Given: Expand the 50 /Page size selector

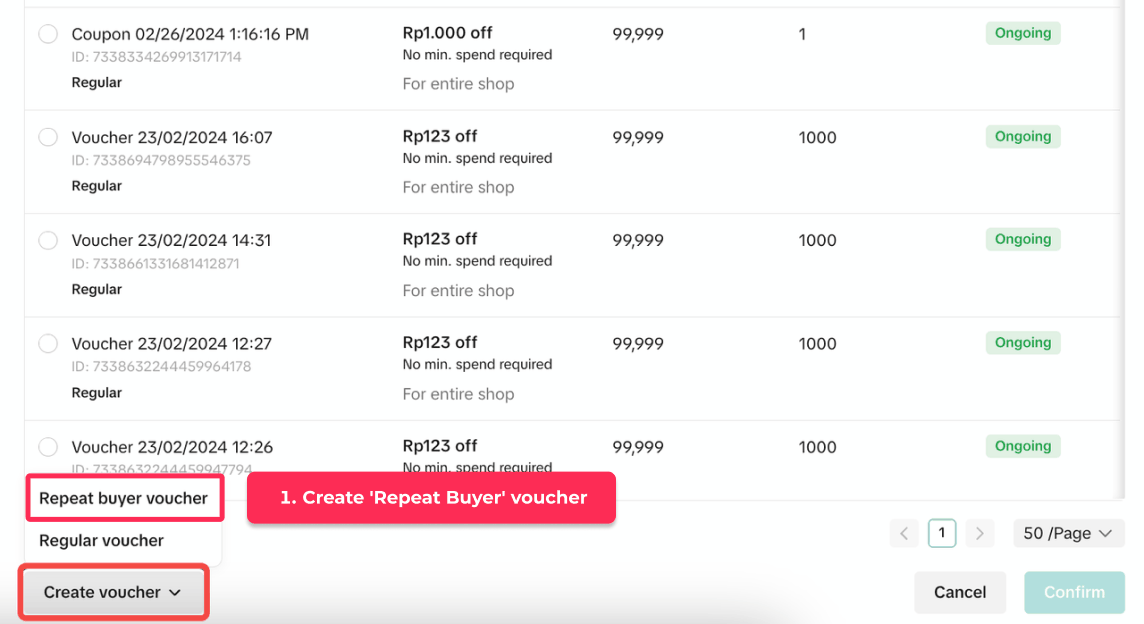Looking at the screenshot, I should coord(1068,533).
